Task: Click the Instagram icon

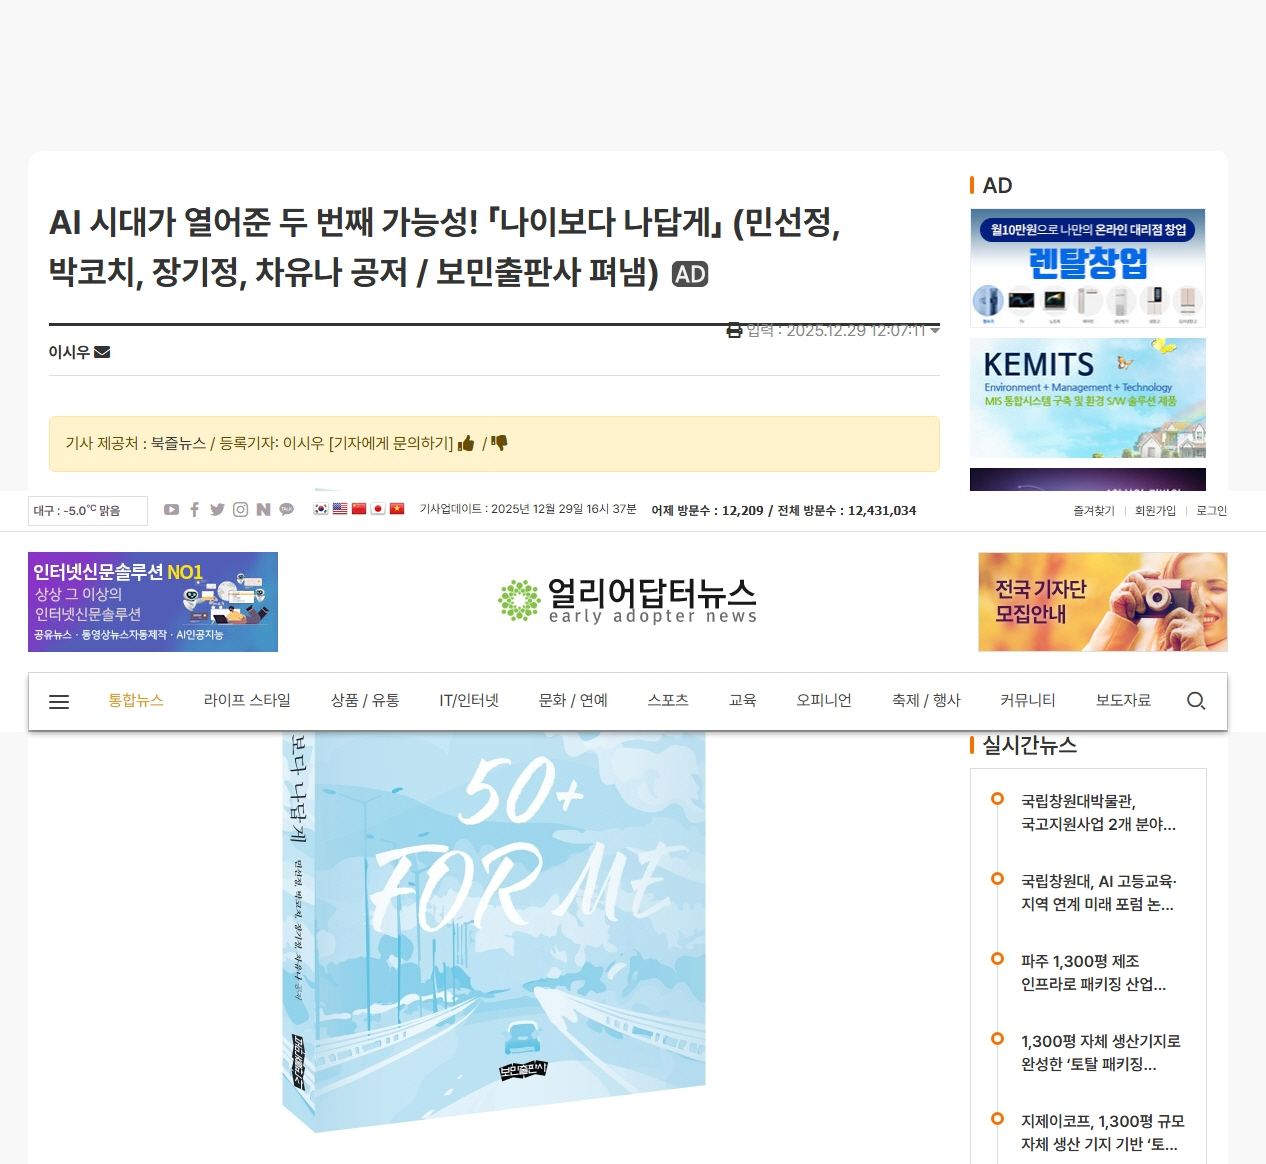Action: tap(240, 509)
